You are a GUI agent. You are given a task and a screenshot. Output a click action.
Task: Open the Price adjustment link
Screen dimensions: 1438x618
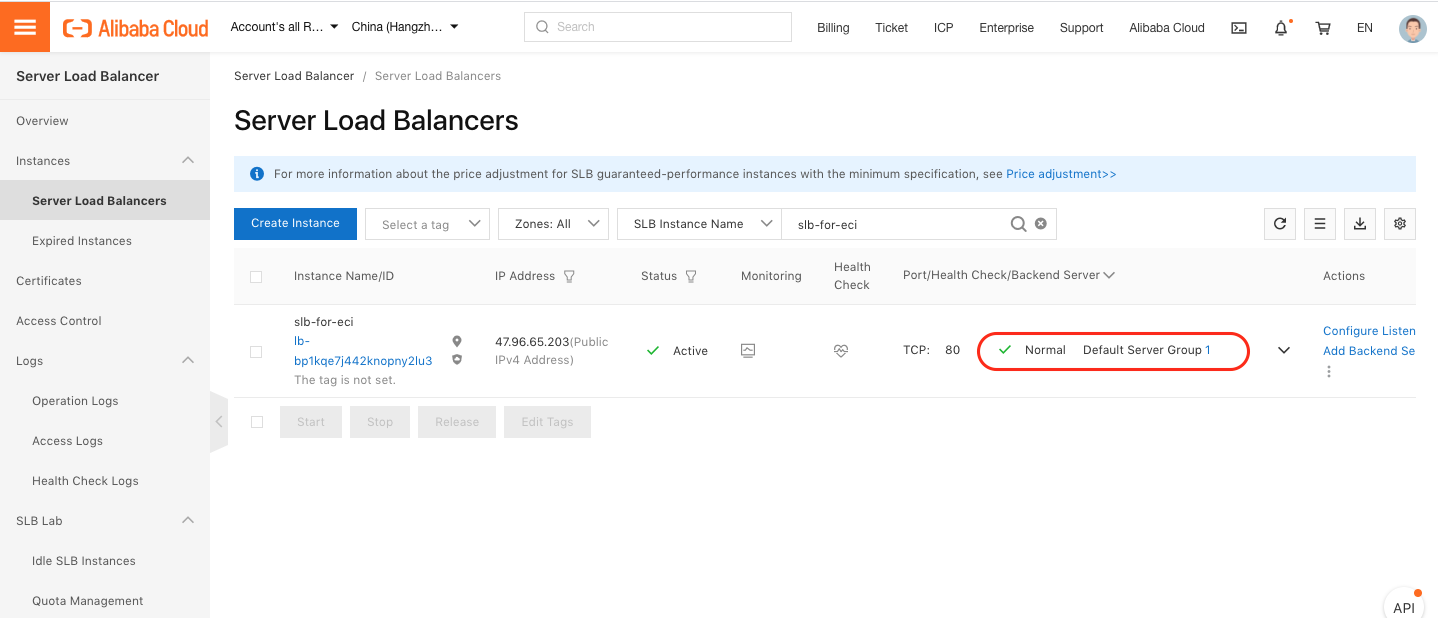(1061, 174)
